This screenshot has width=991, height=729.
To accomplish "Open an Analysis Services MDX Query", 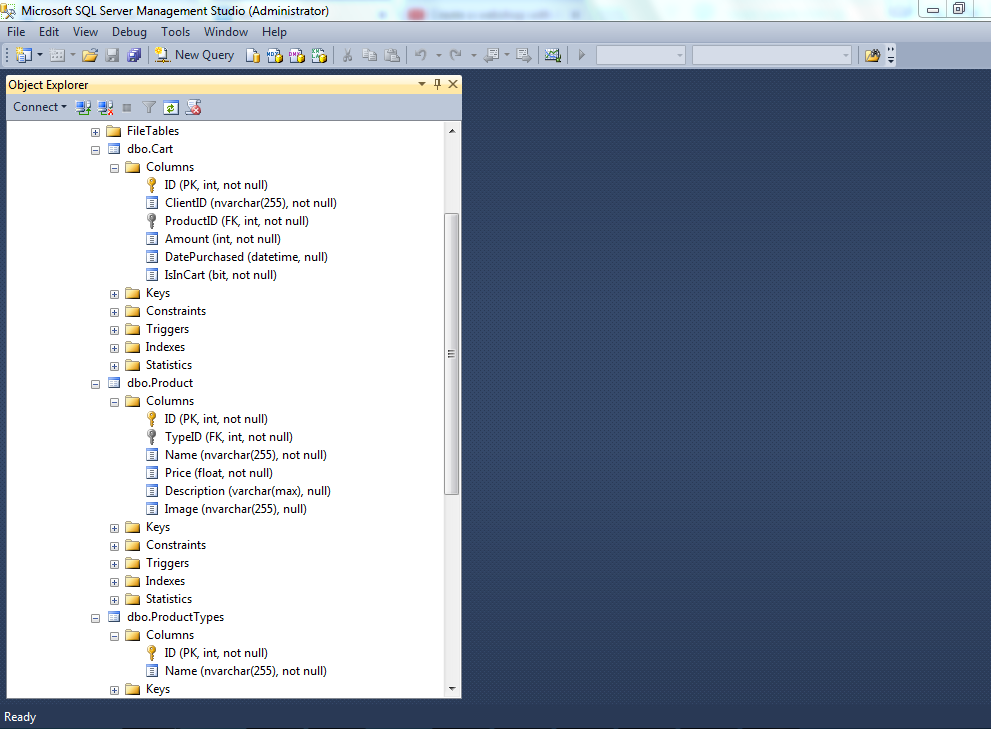I will pos(275,56).
